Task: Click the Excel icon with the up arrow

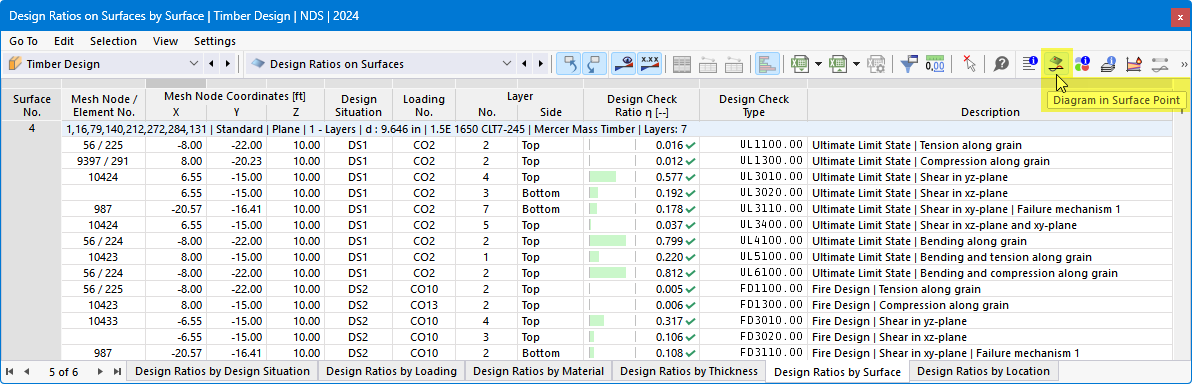Action: (x=838, y=64)
